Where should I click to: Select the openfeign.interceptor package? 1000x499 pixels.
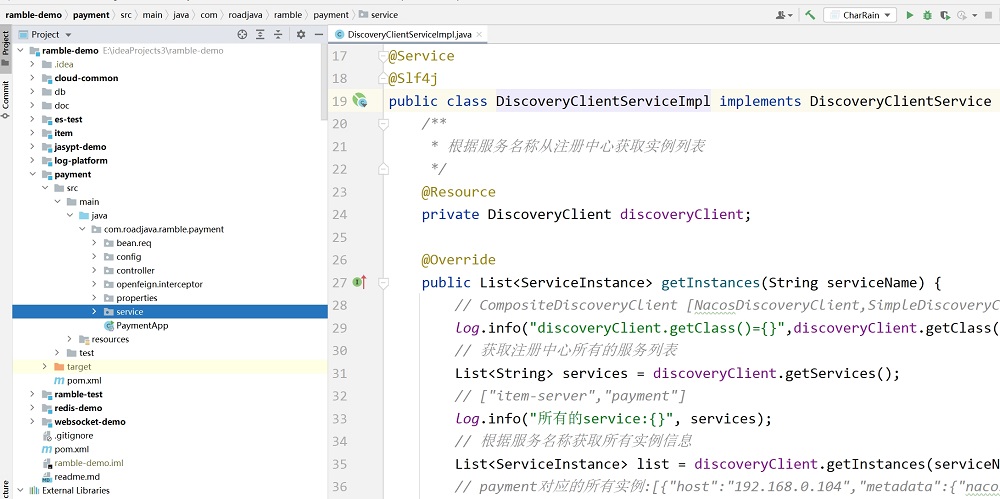click(159, 284)
